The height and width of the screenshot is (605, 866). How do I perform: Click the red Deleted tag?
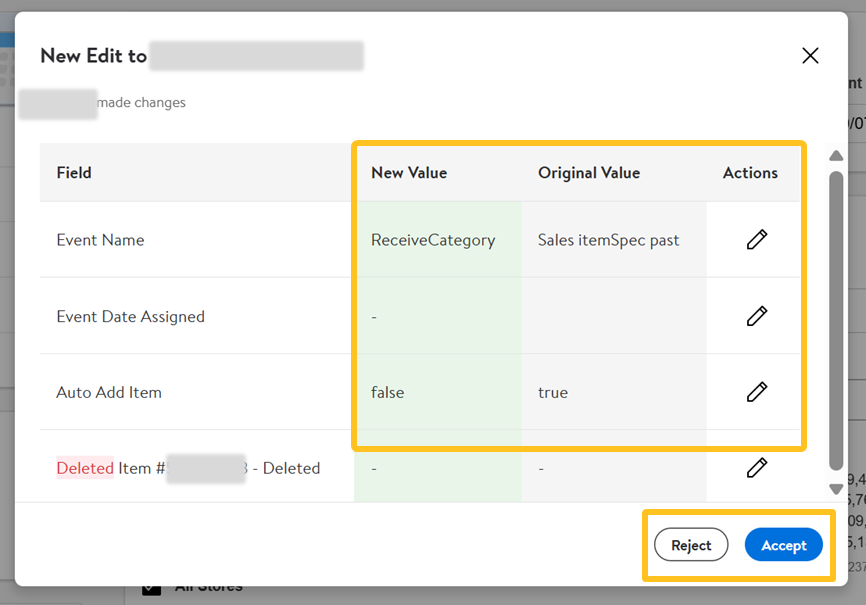85,468
